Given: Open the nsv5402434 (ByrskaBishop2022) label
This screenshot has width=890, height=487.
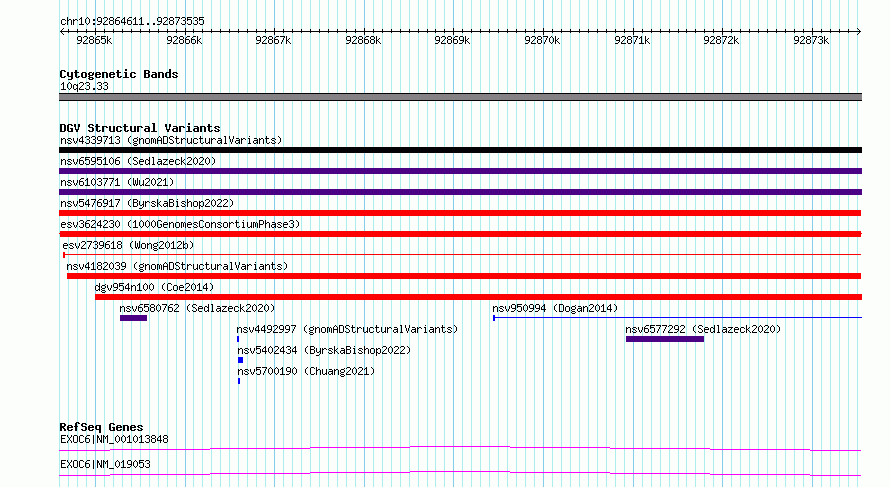Looking at the screenshot, I should click(324, 350).
